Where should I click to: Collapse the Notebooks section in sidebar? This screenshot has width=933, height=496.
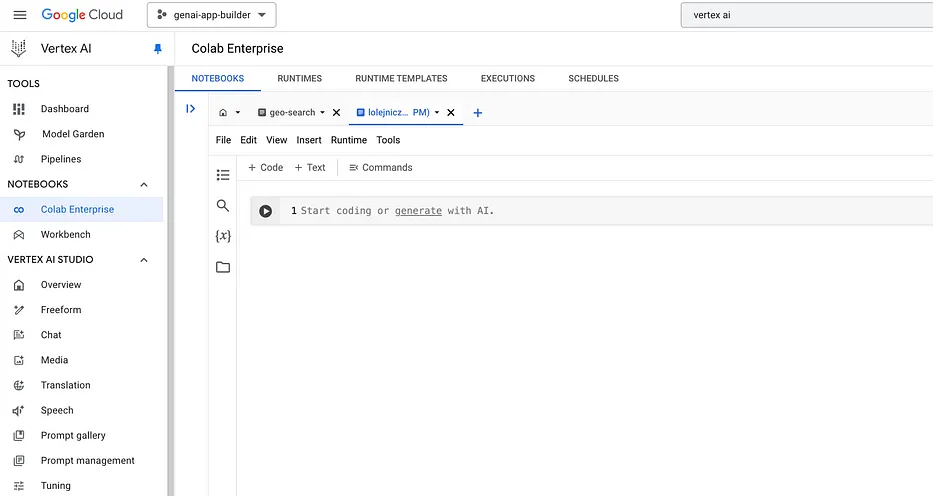point(143,185)
